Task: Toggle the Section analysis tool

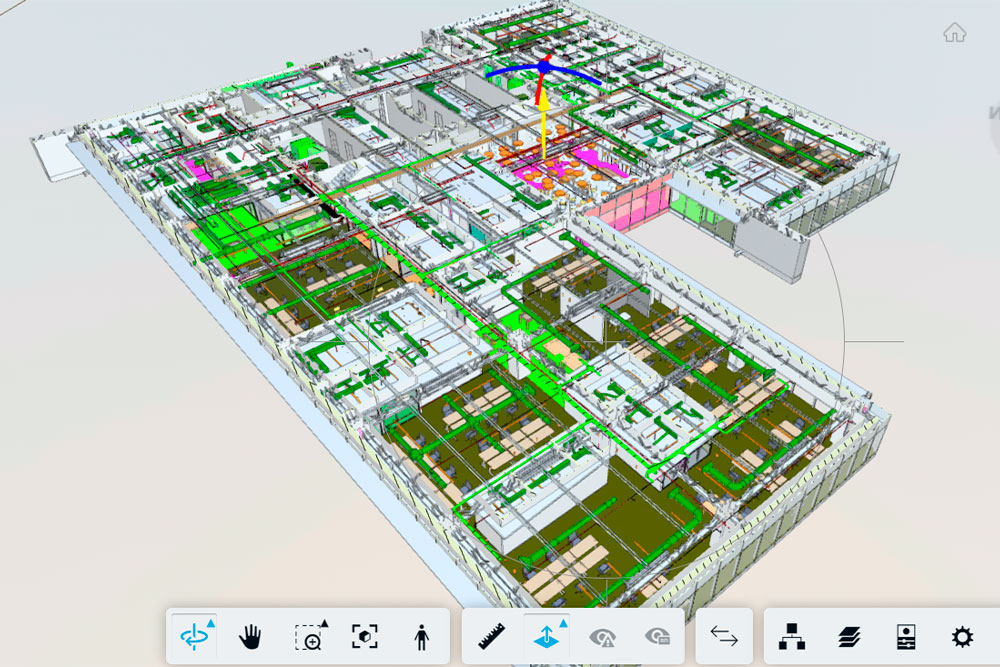Action: 545,637
